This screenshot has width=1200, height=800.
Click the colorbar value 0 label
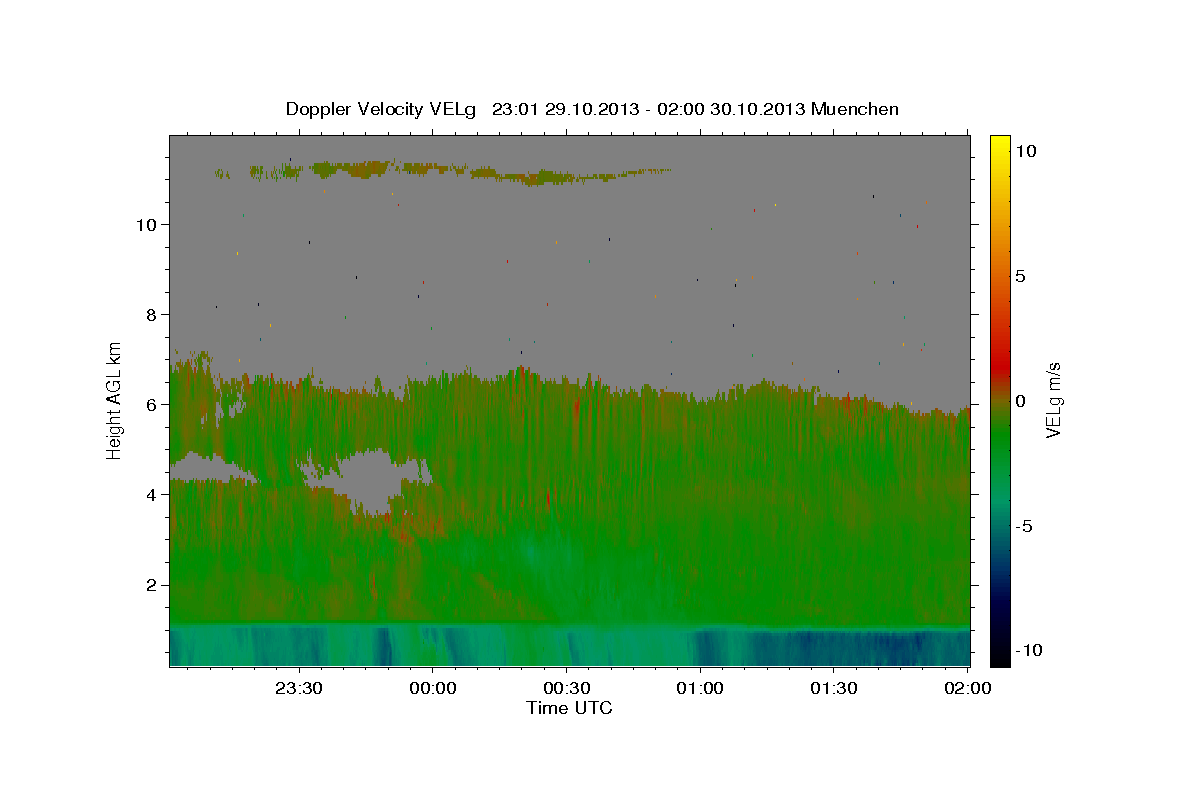(1020, 400)
